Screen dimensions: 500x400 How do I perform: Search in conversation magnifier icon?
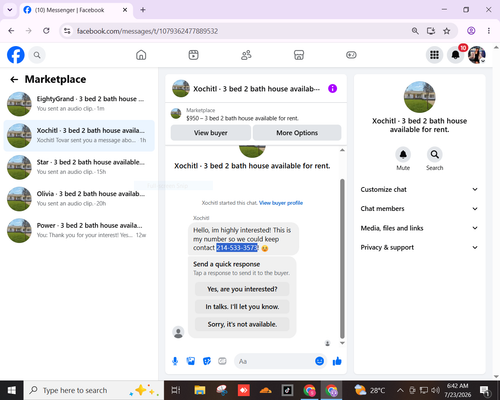pos(434,155)
